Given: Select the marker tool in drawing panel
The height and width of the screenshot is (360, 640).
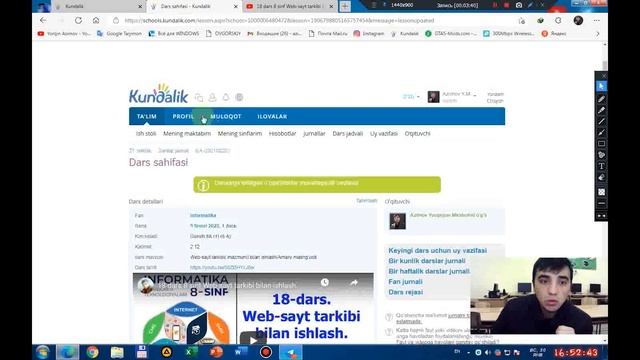Looking at the screenshot, I should click(x=601, y=110).
